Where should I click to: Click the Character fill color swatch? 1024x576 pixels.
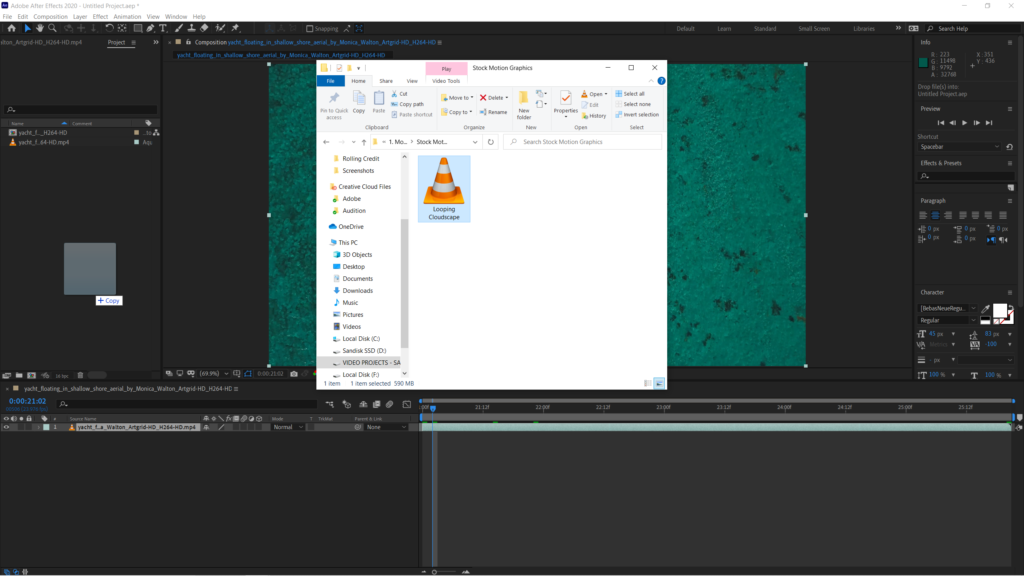tap(998, 310)
